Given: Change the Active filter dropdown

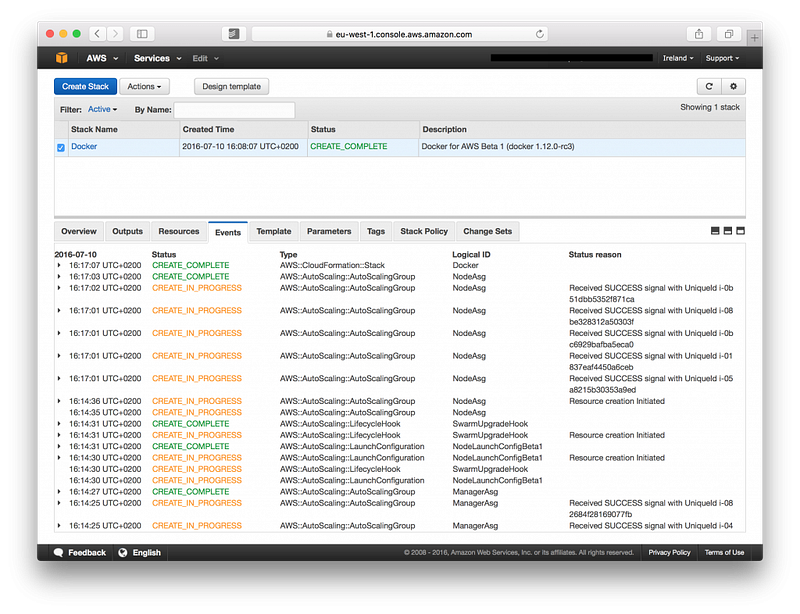Looking at the screenshot, I should 103,109.
